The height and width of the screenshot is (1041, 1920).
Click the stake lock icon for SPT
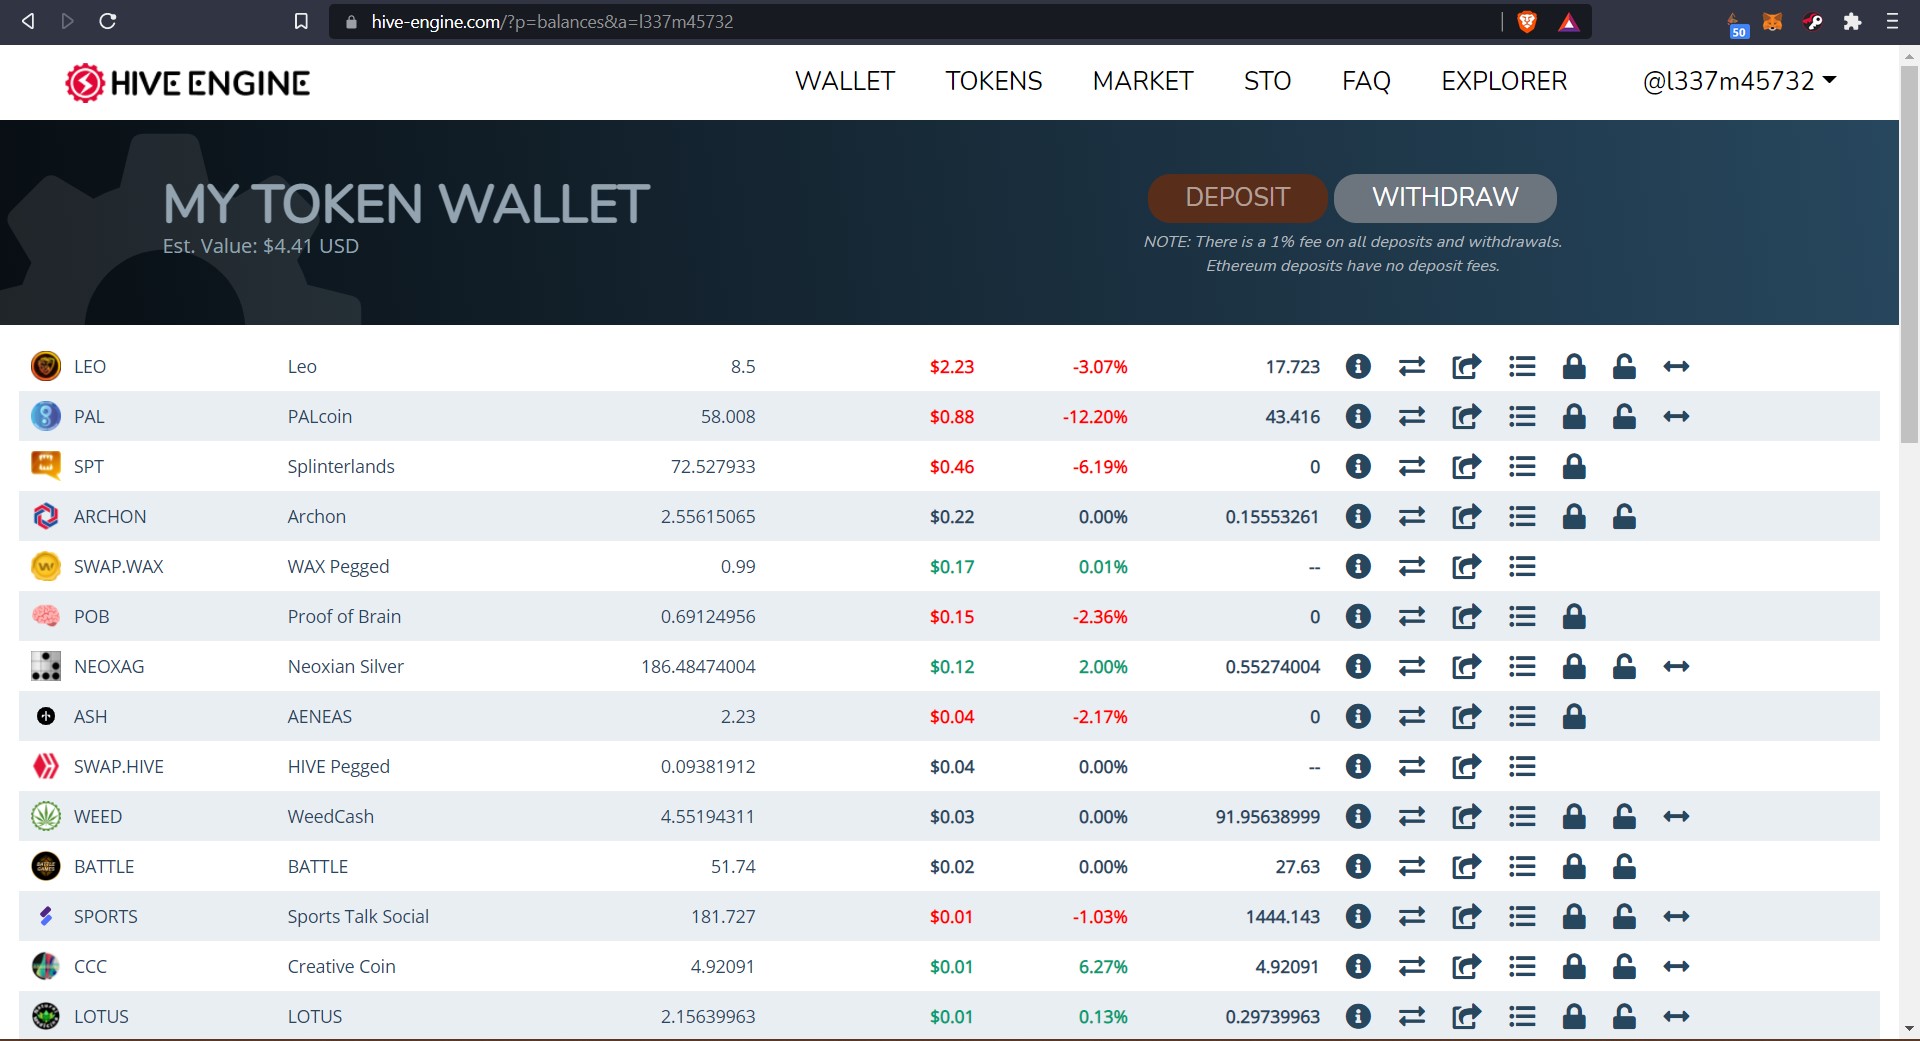(1574, 467)
